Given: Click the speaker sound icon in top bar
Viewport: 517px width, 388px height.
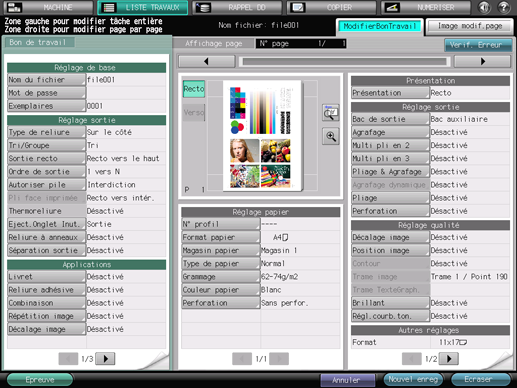Looking at the screenshot, I should tap(484, 7).
